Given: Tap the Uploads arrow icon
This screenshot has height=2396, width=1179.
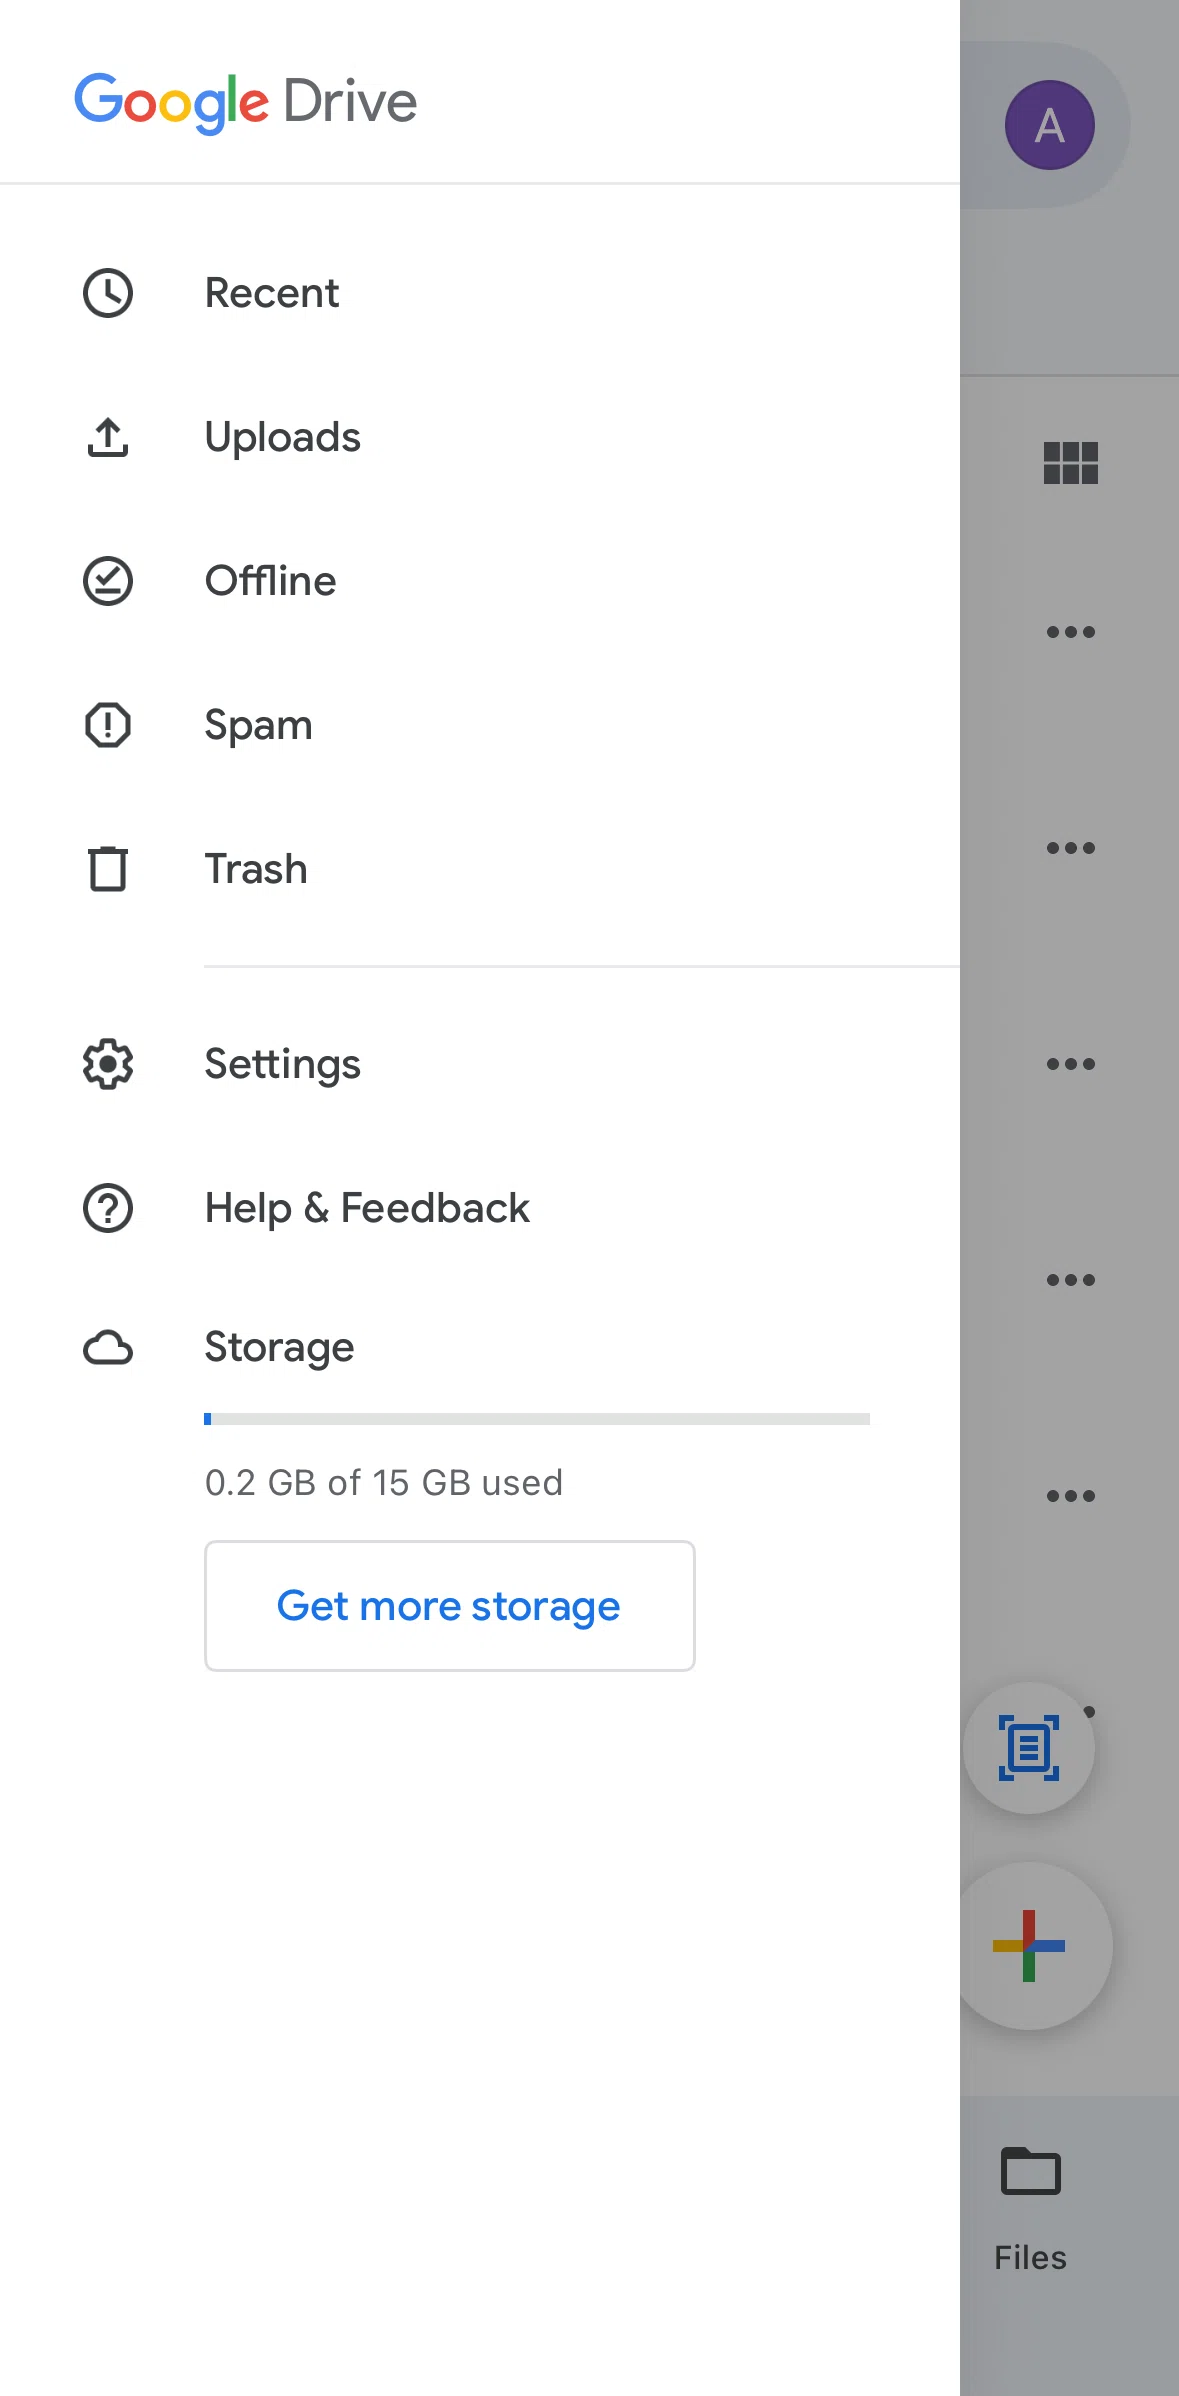Looking at the screenshot, I should pyautogui.click(x=108, y=437).
